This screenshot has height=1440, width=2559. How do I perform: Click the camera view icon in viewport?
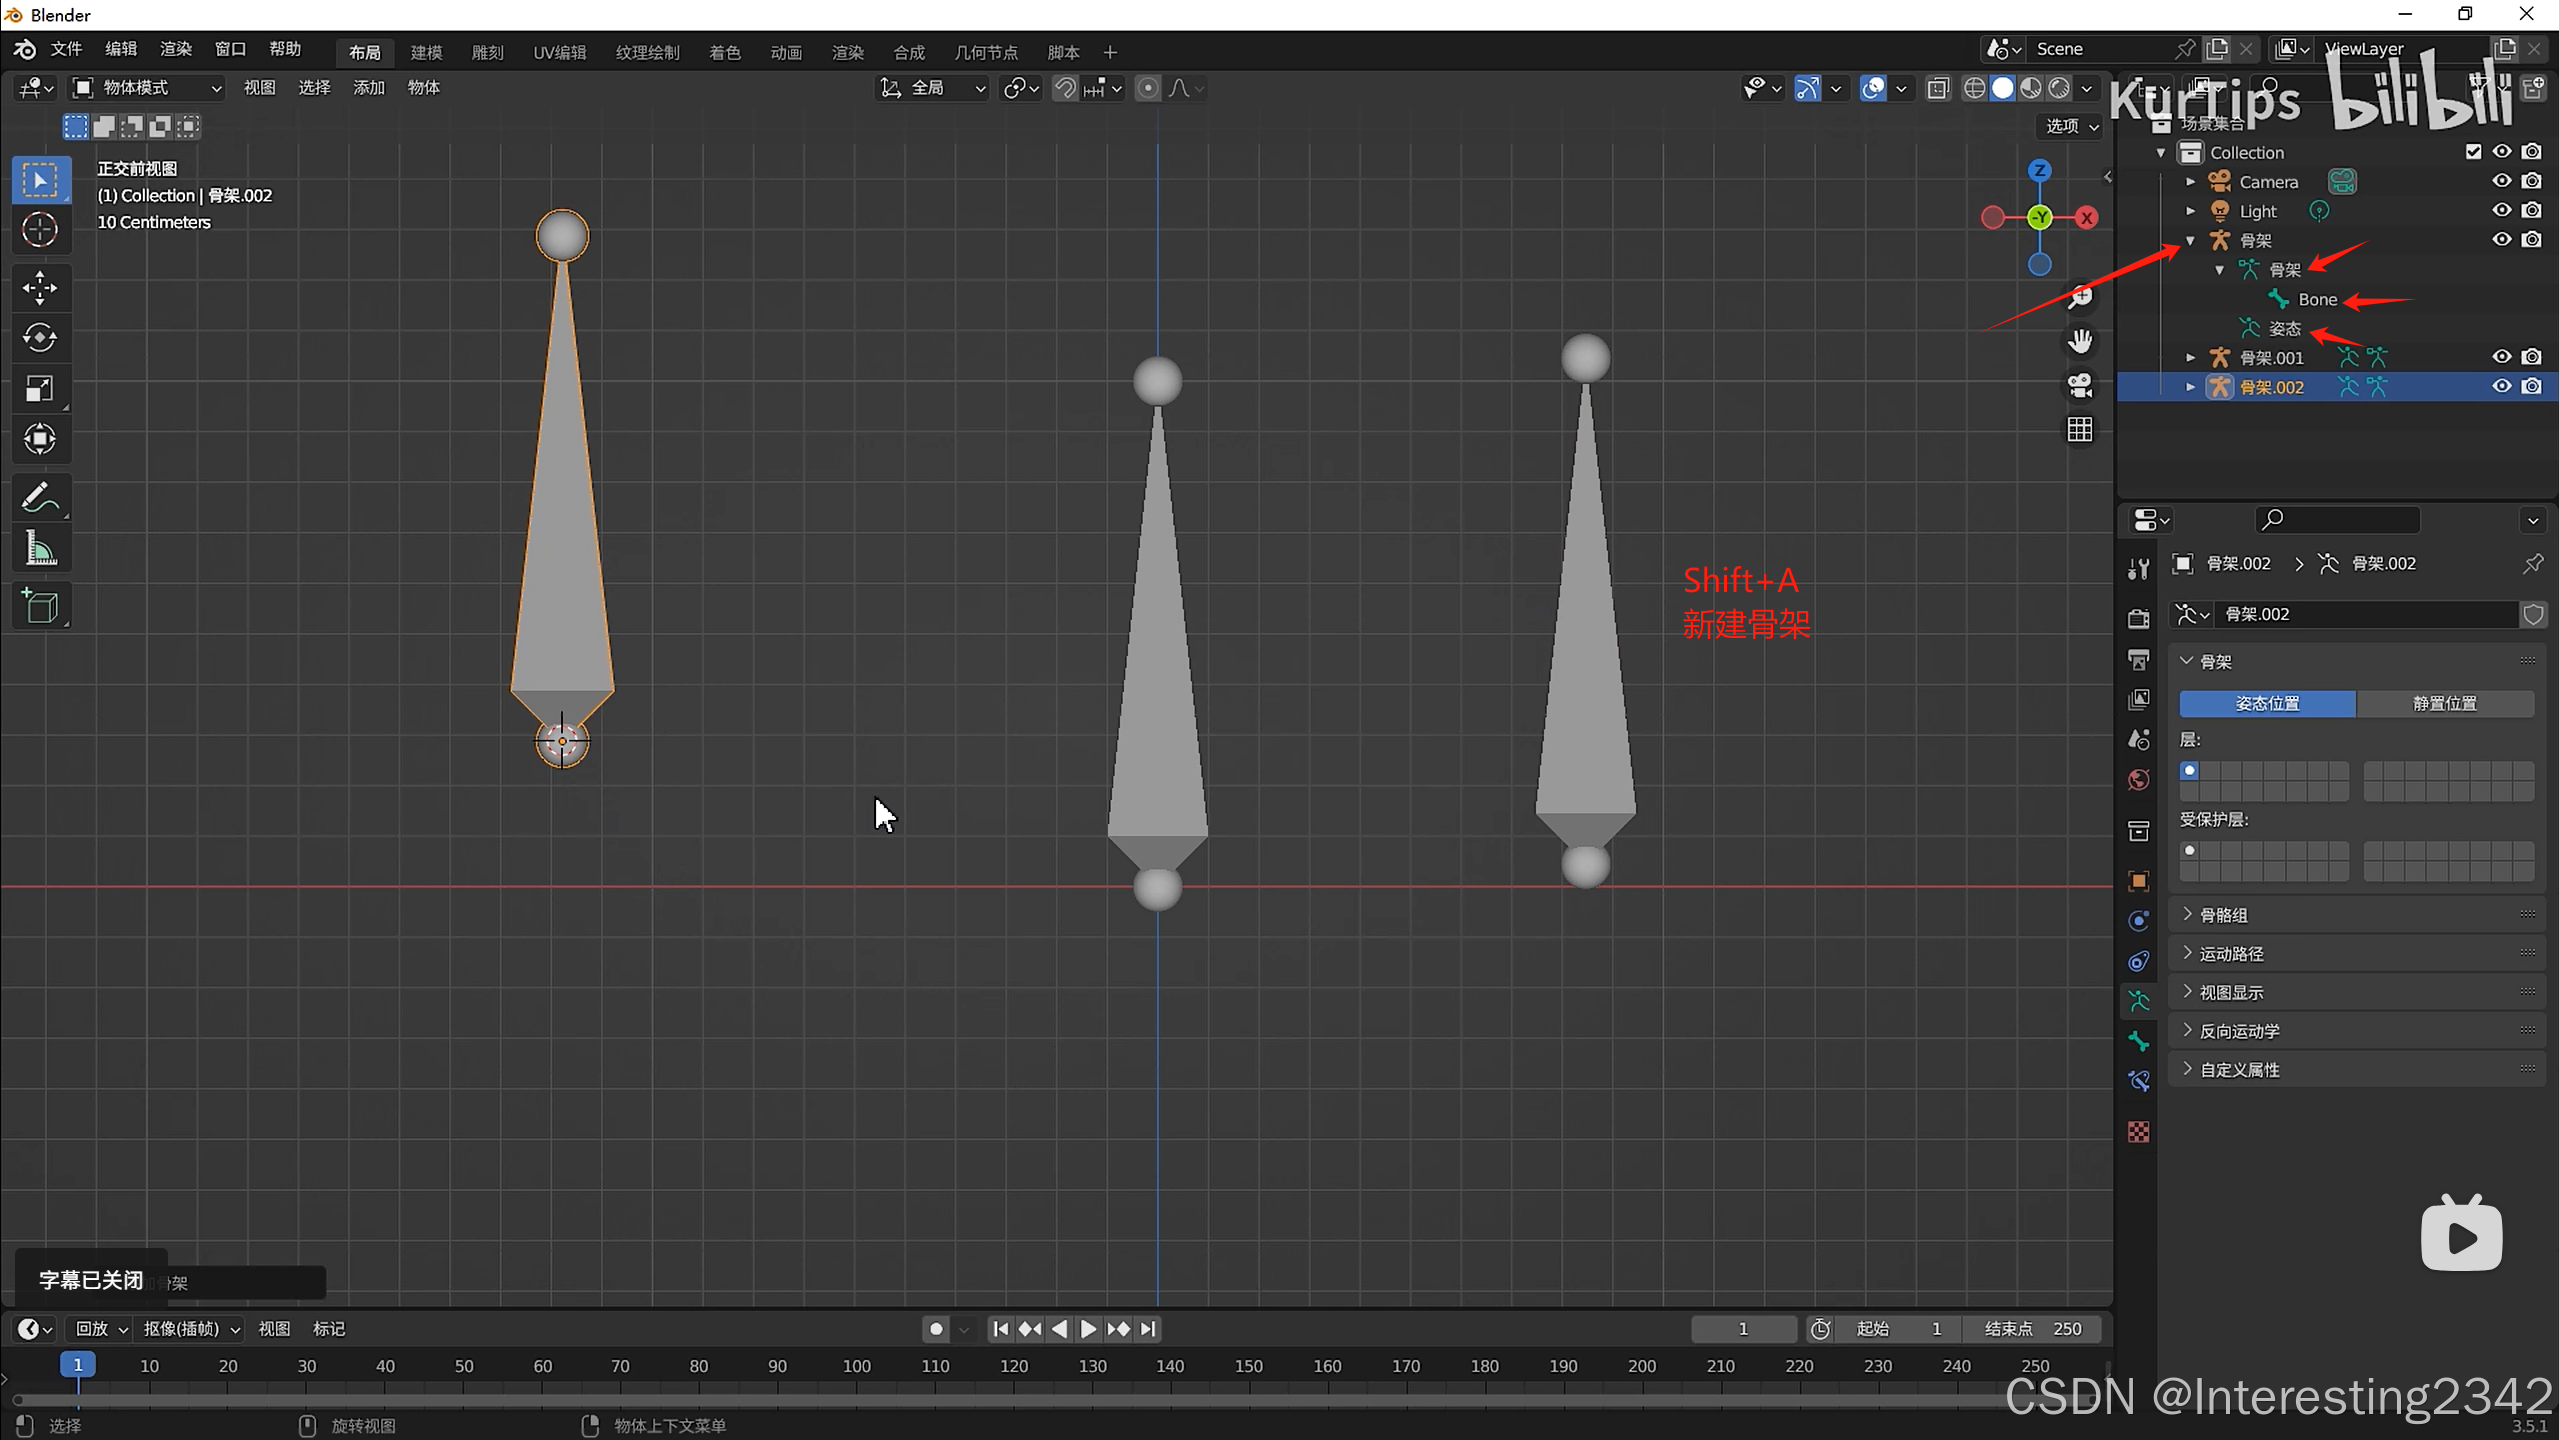pyautogui.click(x=2080, y=386)
